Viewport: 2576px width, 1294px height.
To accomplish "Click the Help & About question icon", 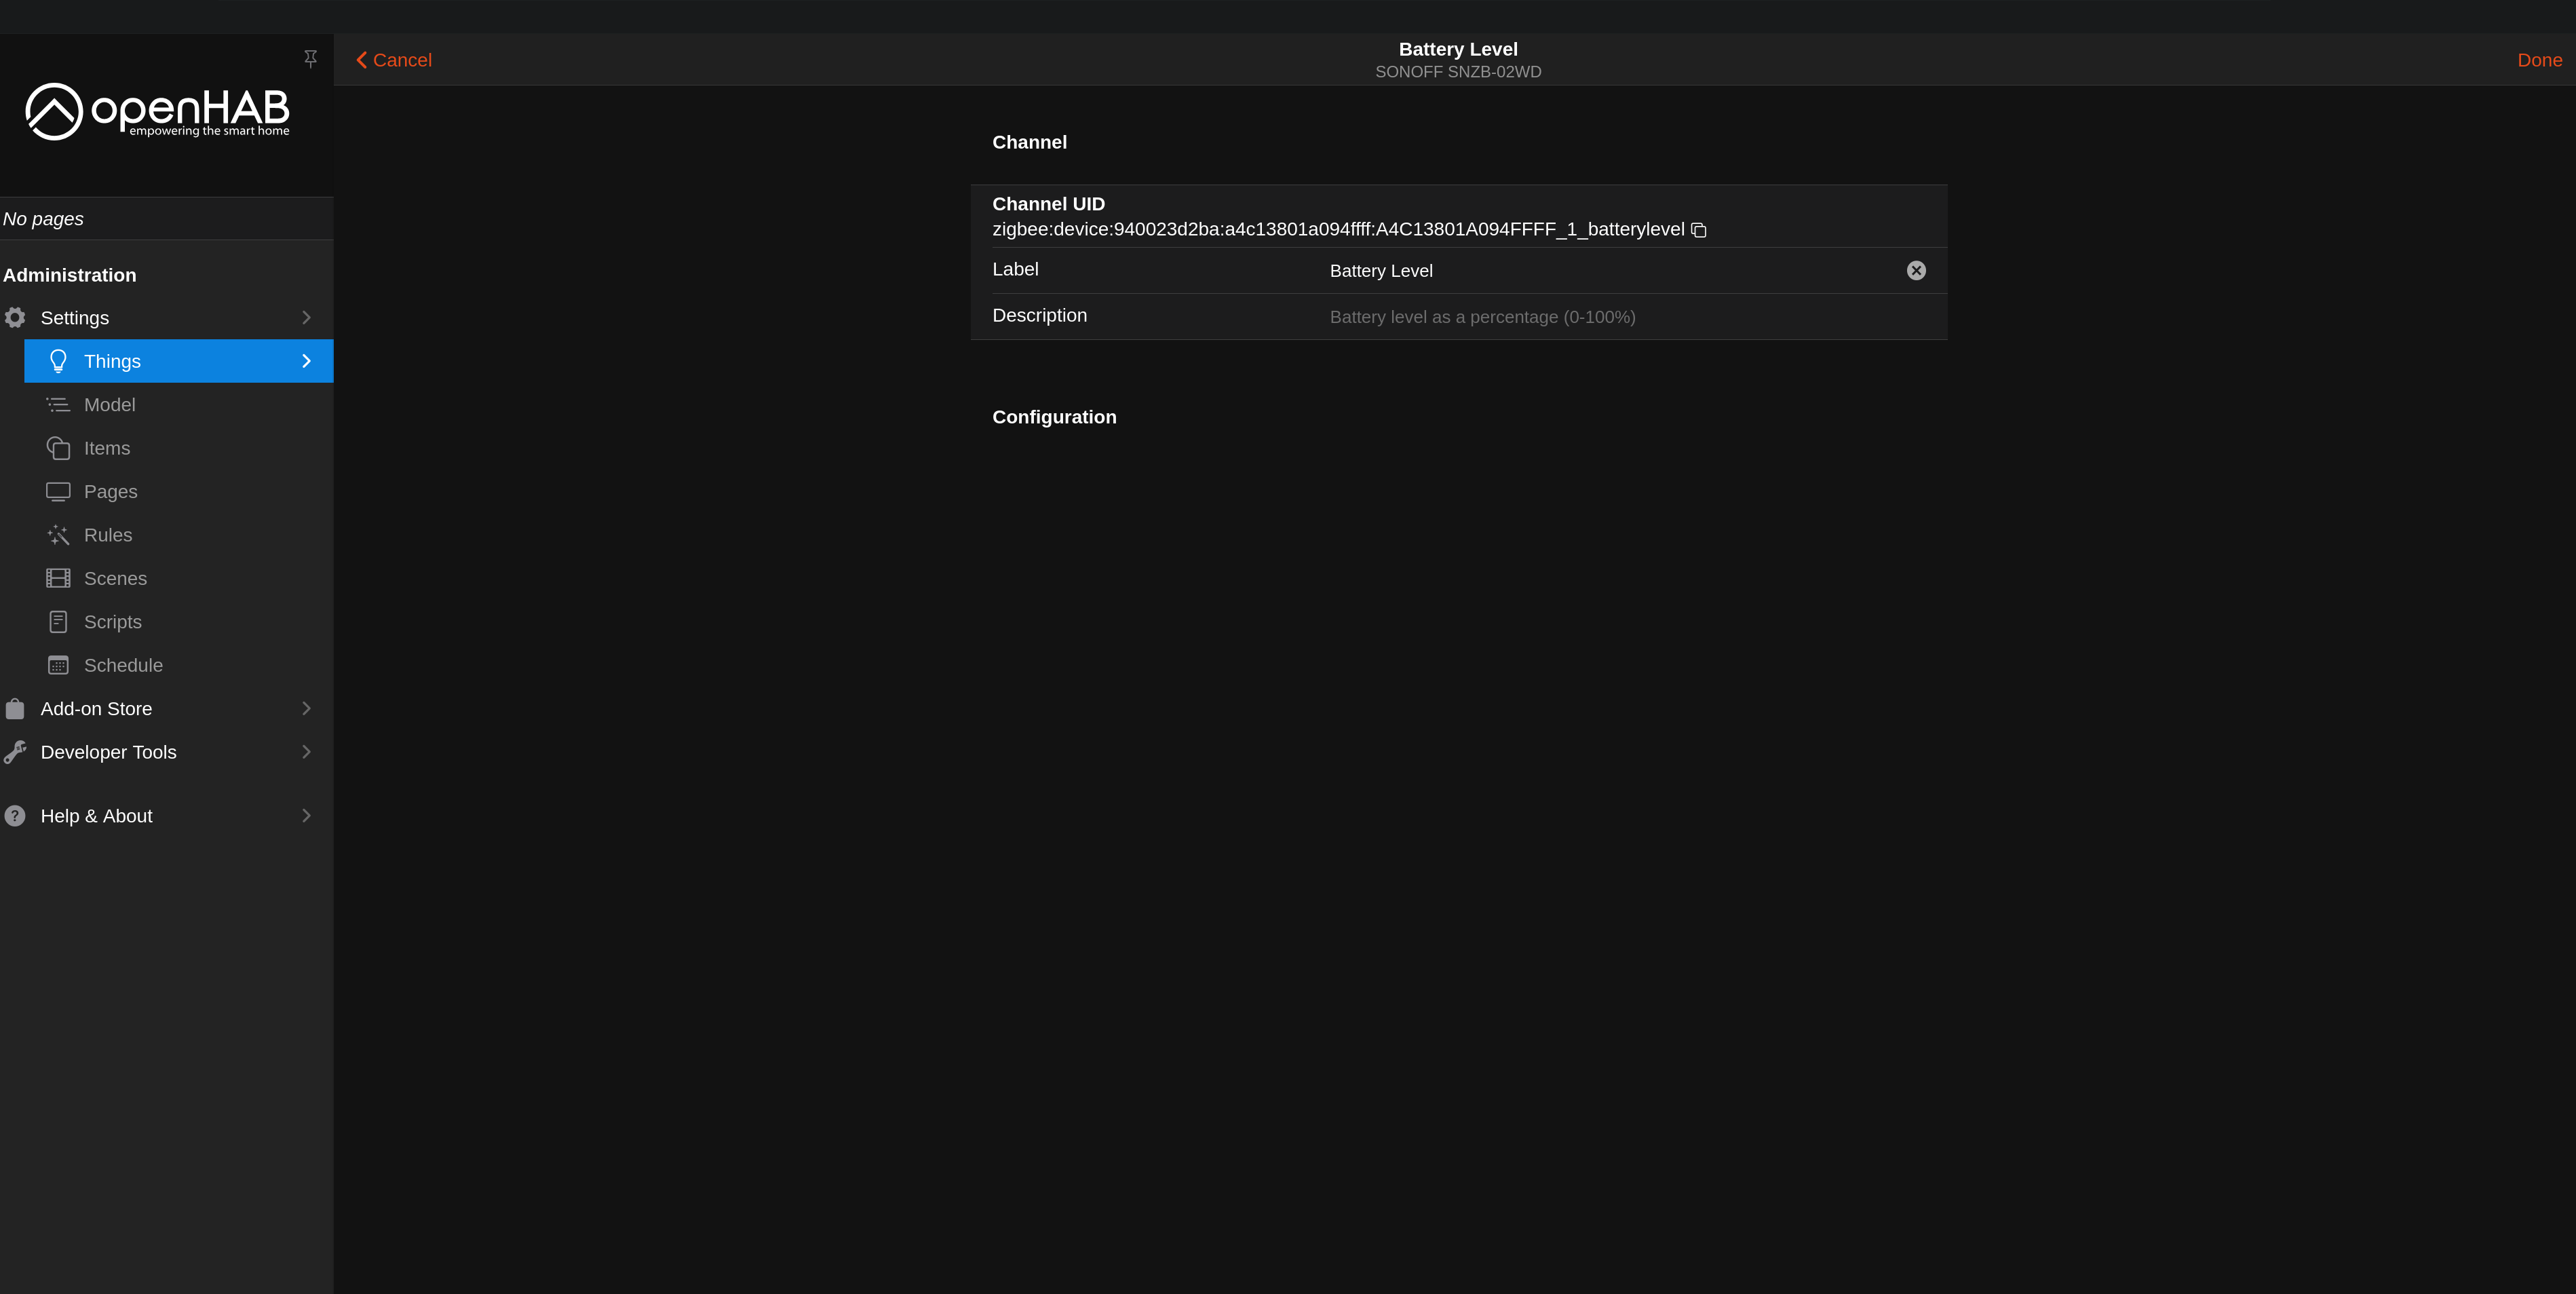I will pyautogui.click(x=15, y=816).
